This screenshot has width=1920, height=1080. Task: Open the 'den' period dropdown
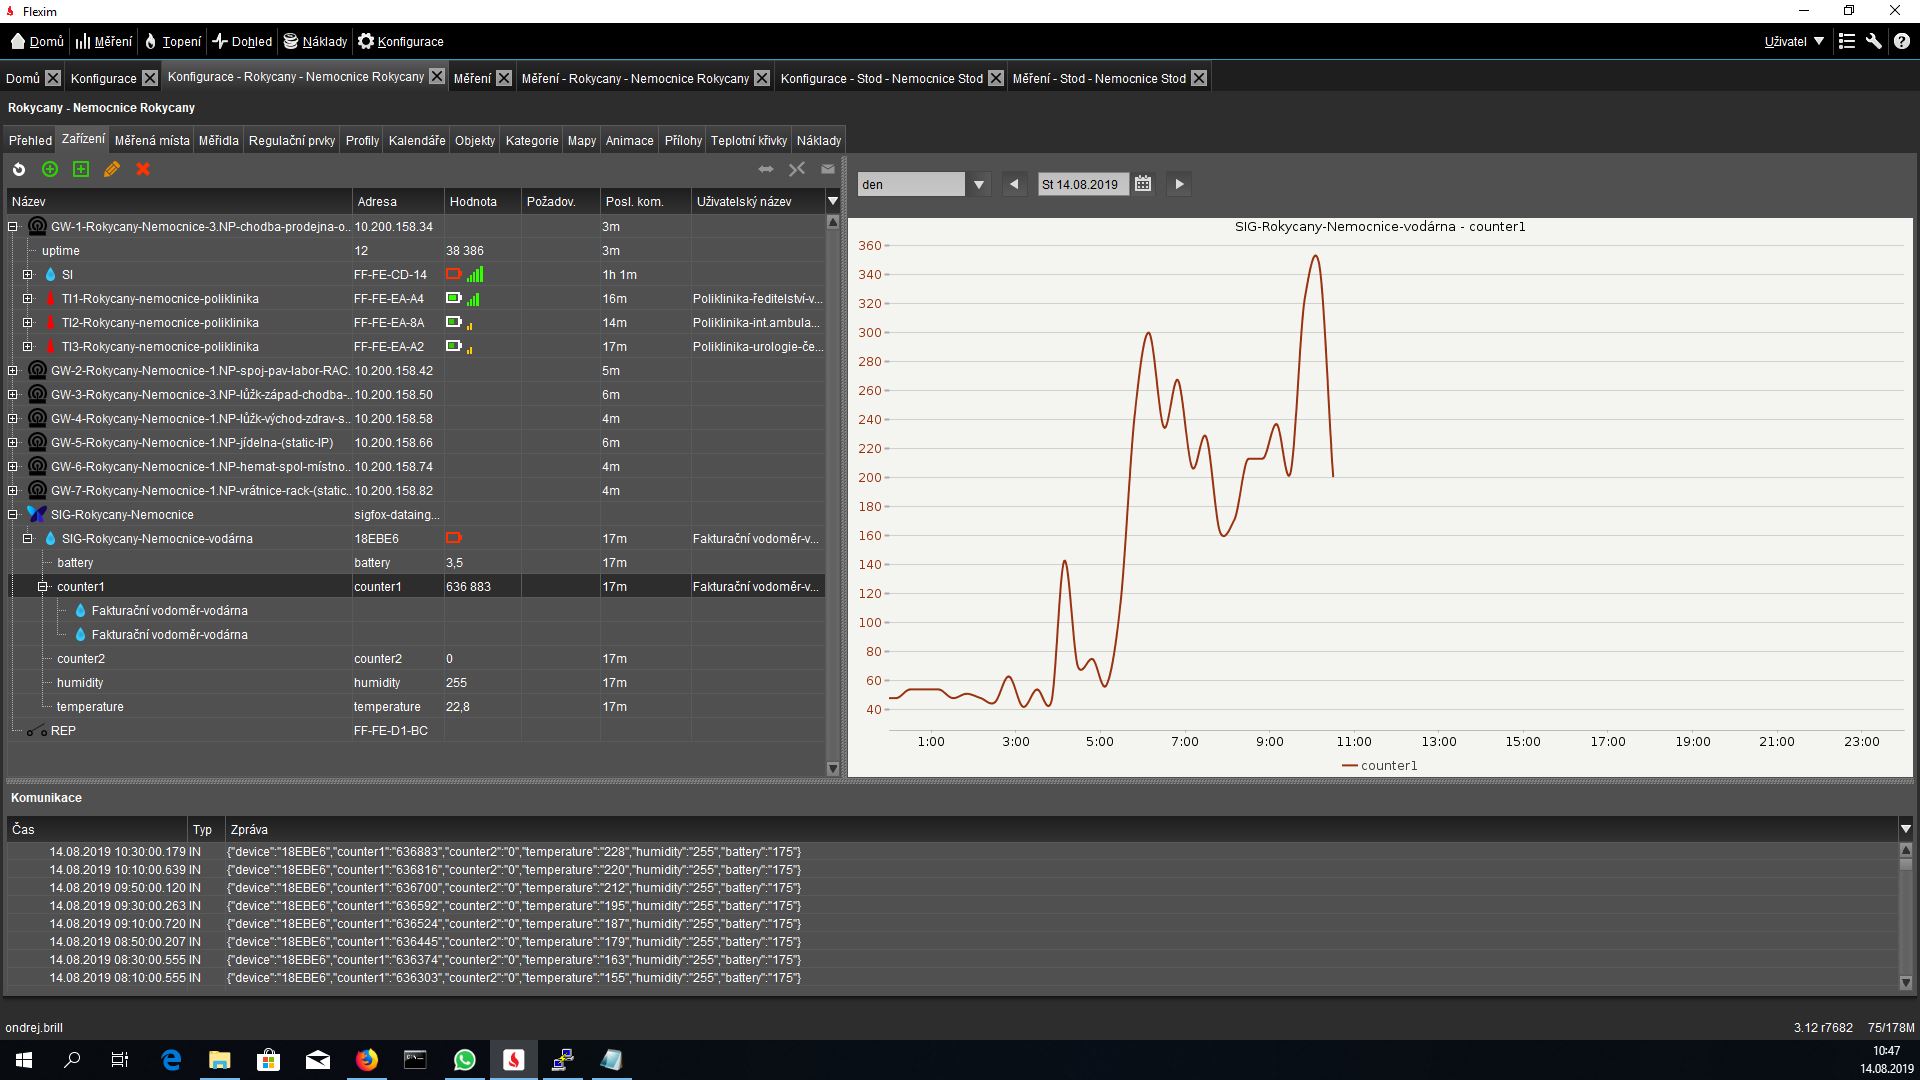pos(979,184)
